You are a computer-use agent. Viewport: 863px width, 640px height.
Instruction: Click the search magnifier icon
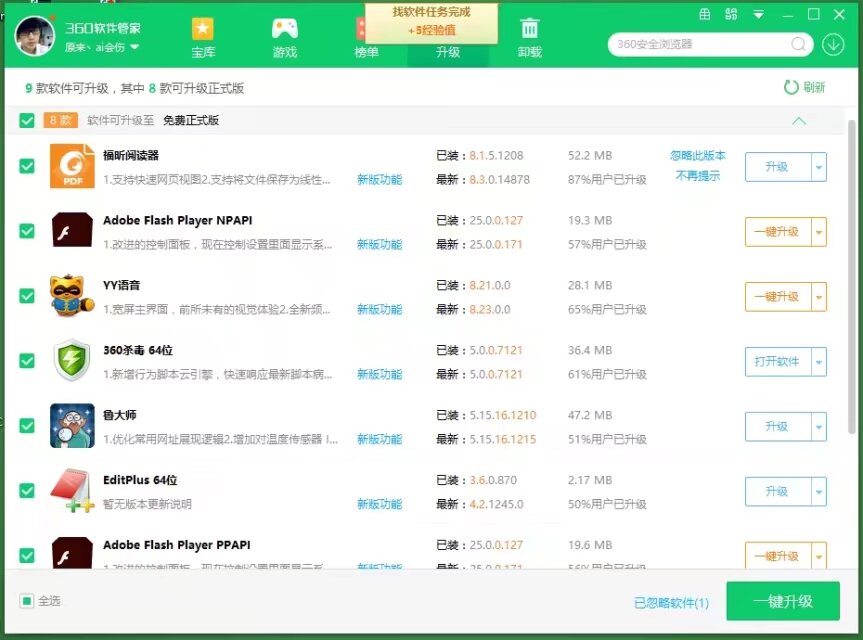pos(799,44)
